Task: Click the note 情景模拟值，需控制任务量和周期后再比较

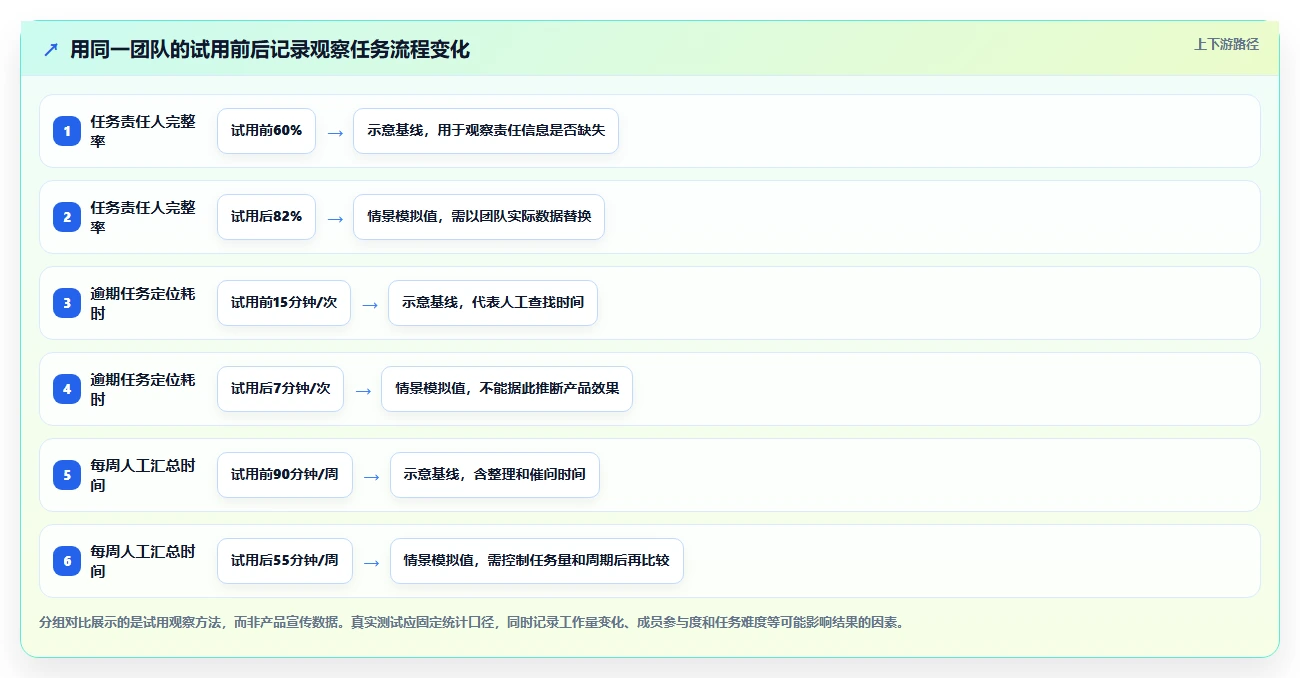Action: (x=537, y=561)
